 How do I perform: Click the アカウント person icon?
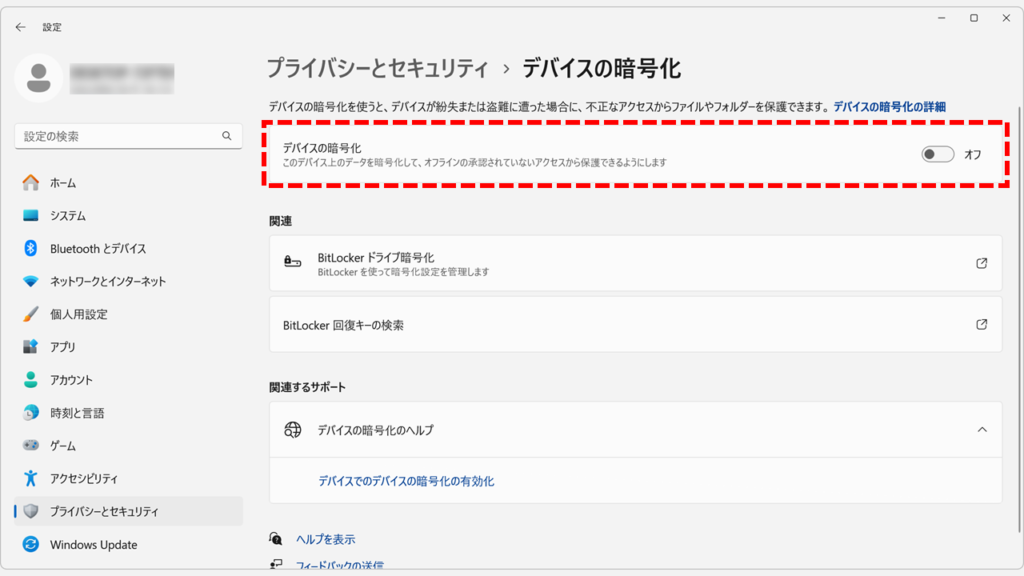click(x=31, y=379)
